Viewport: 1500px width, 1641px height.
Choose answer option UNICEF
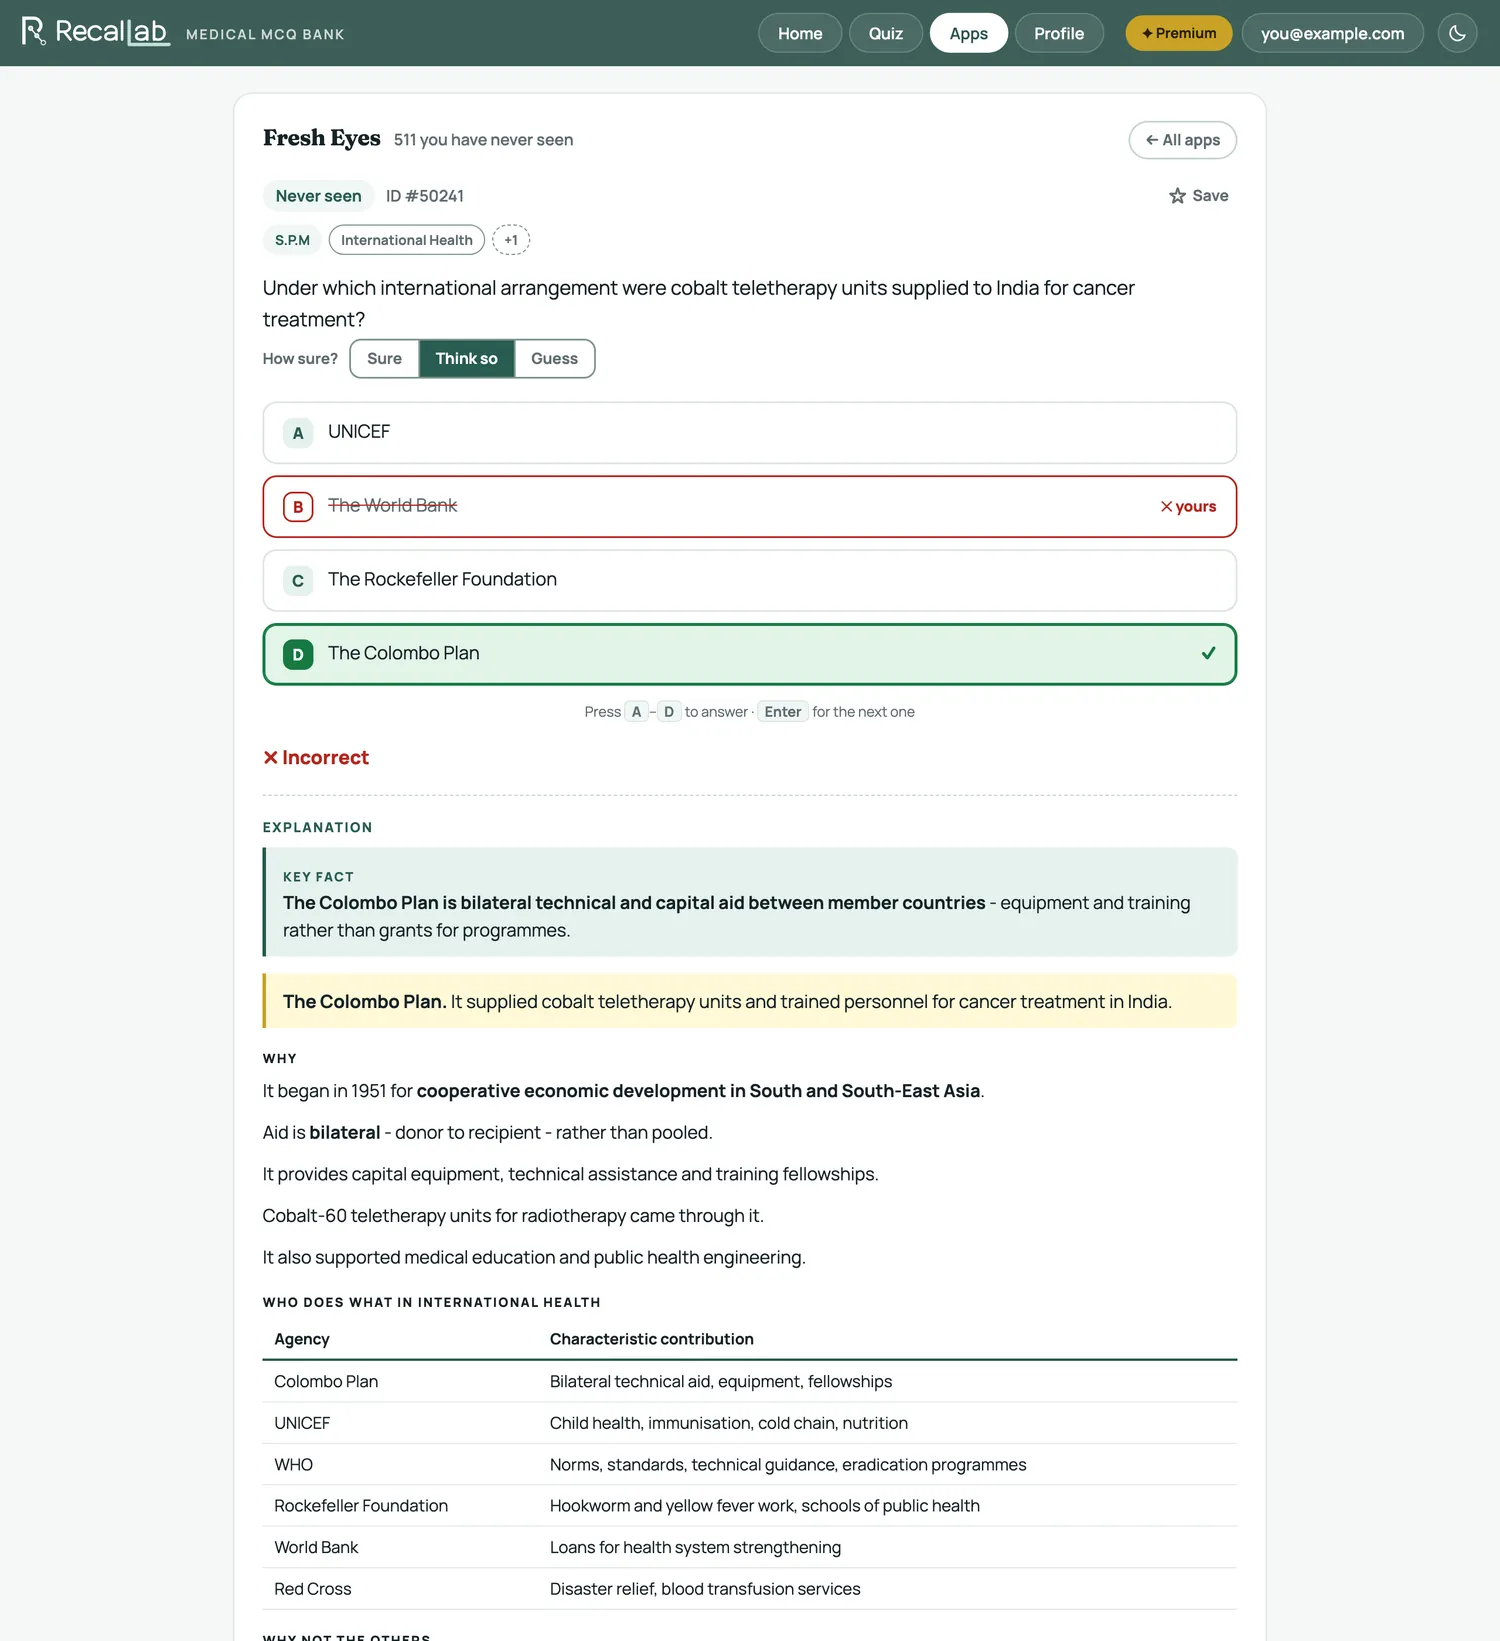[x=750, y=433]
